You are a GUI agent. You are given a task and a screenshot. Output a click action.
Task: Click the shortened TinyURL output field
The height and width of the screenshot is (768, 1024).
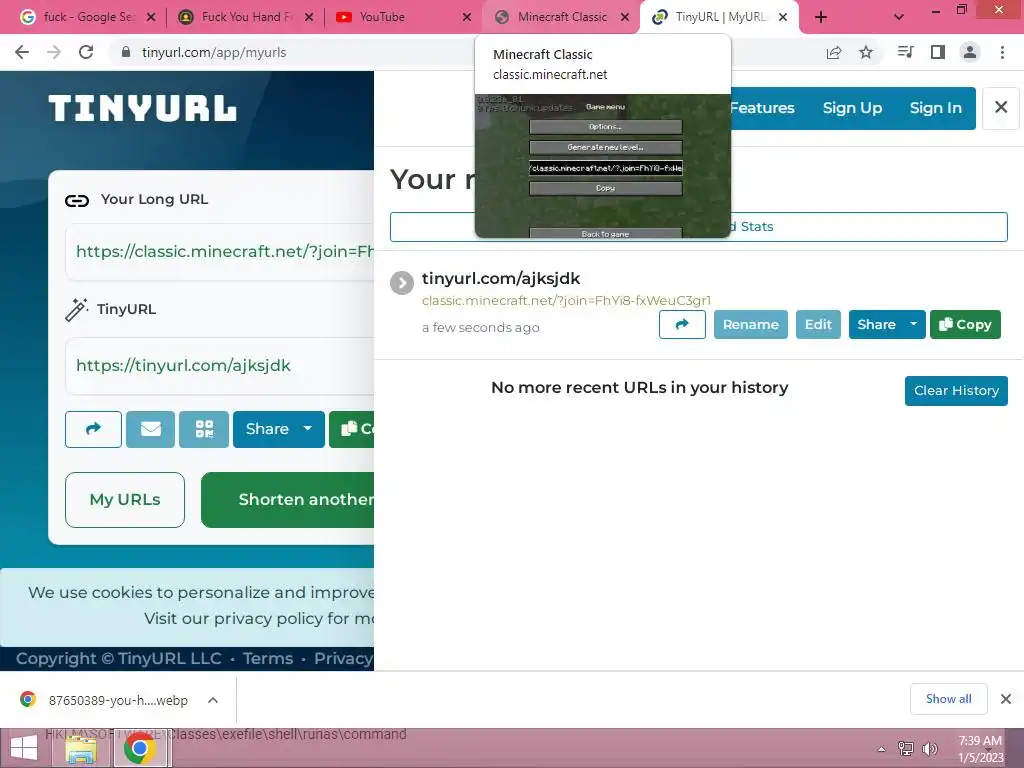tap(220, 366)
